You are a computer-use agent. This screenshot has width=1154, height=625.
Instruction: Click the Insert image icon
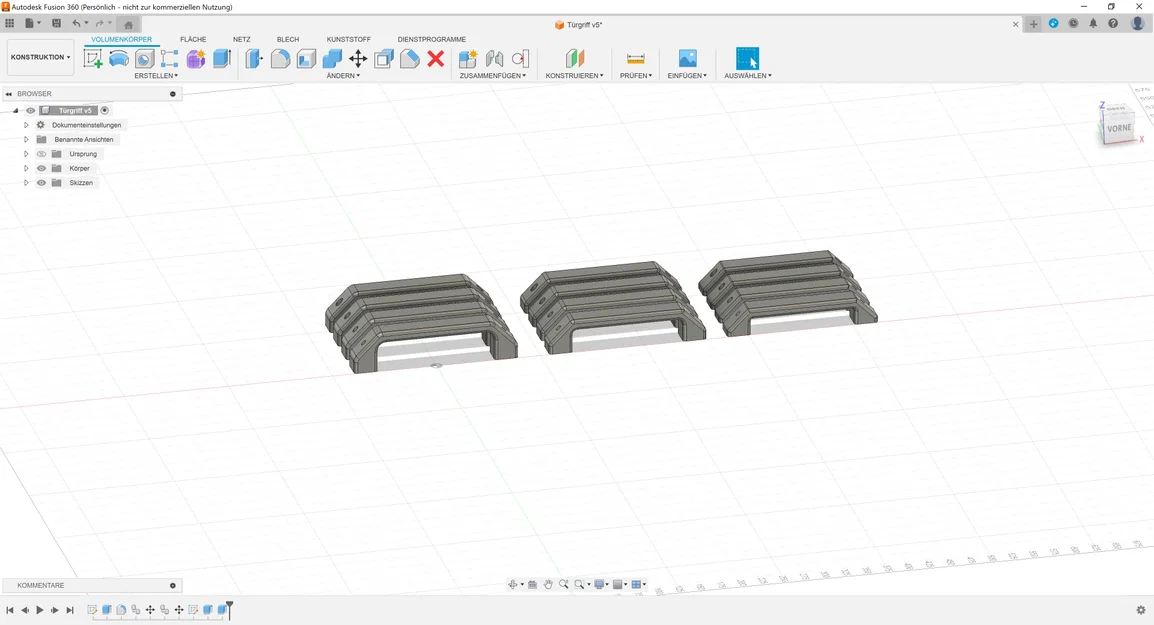point(687,58)
